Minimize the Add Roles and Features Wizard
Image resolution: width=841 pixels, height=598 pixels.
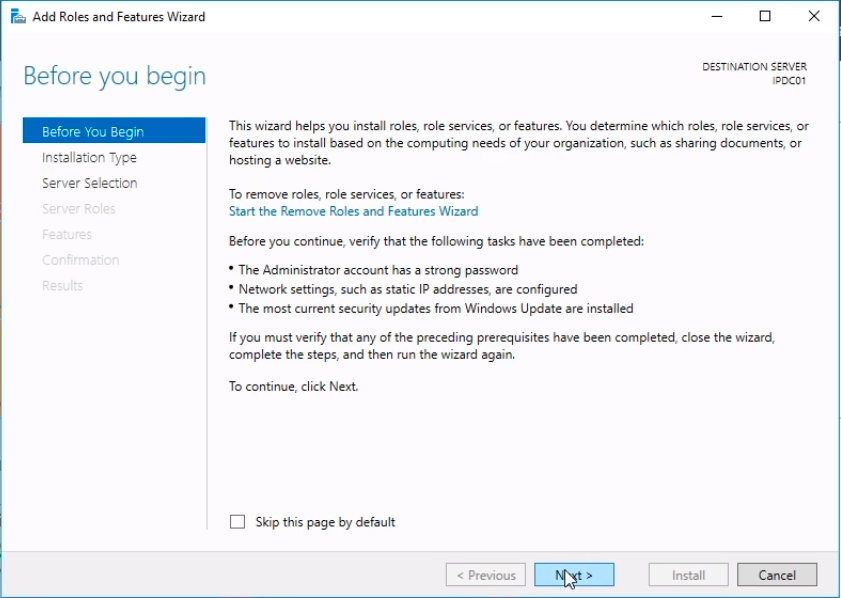(718, 16)
